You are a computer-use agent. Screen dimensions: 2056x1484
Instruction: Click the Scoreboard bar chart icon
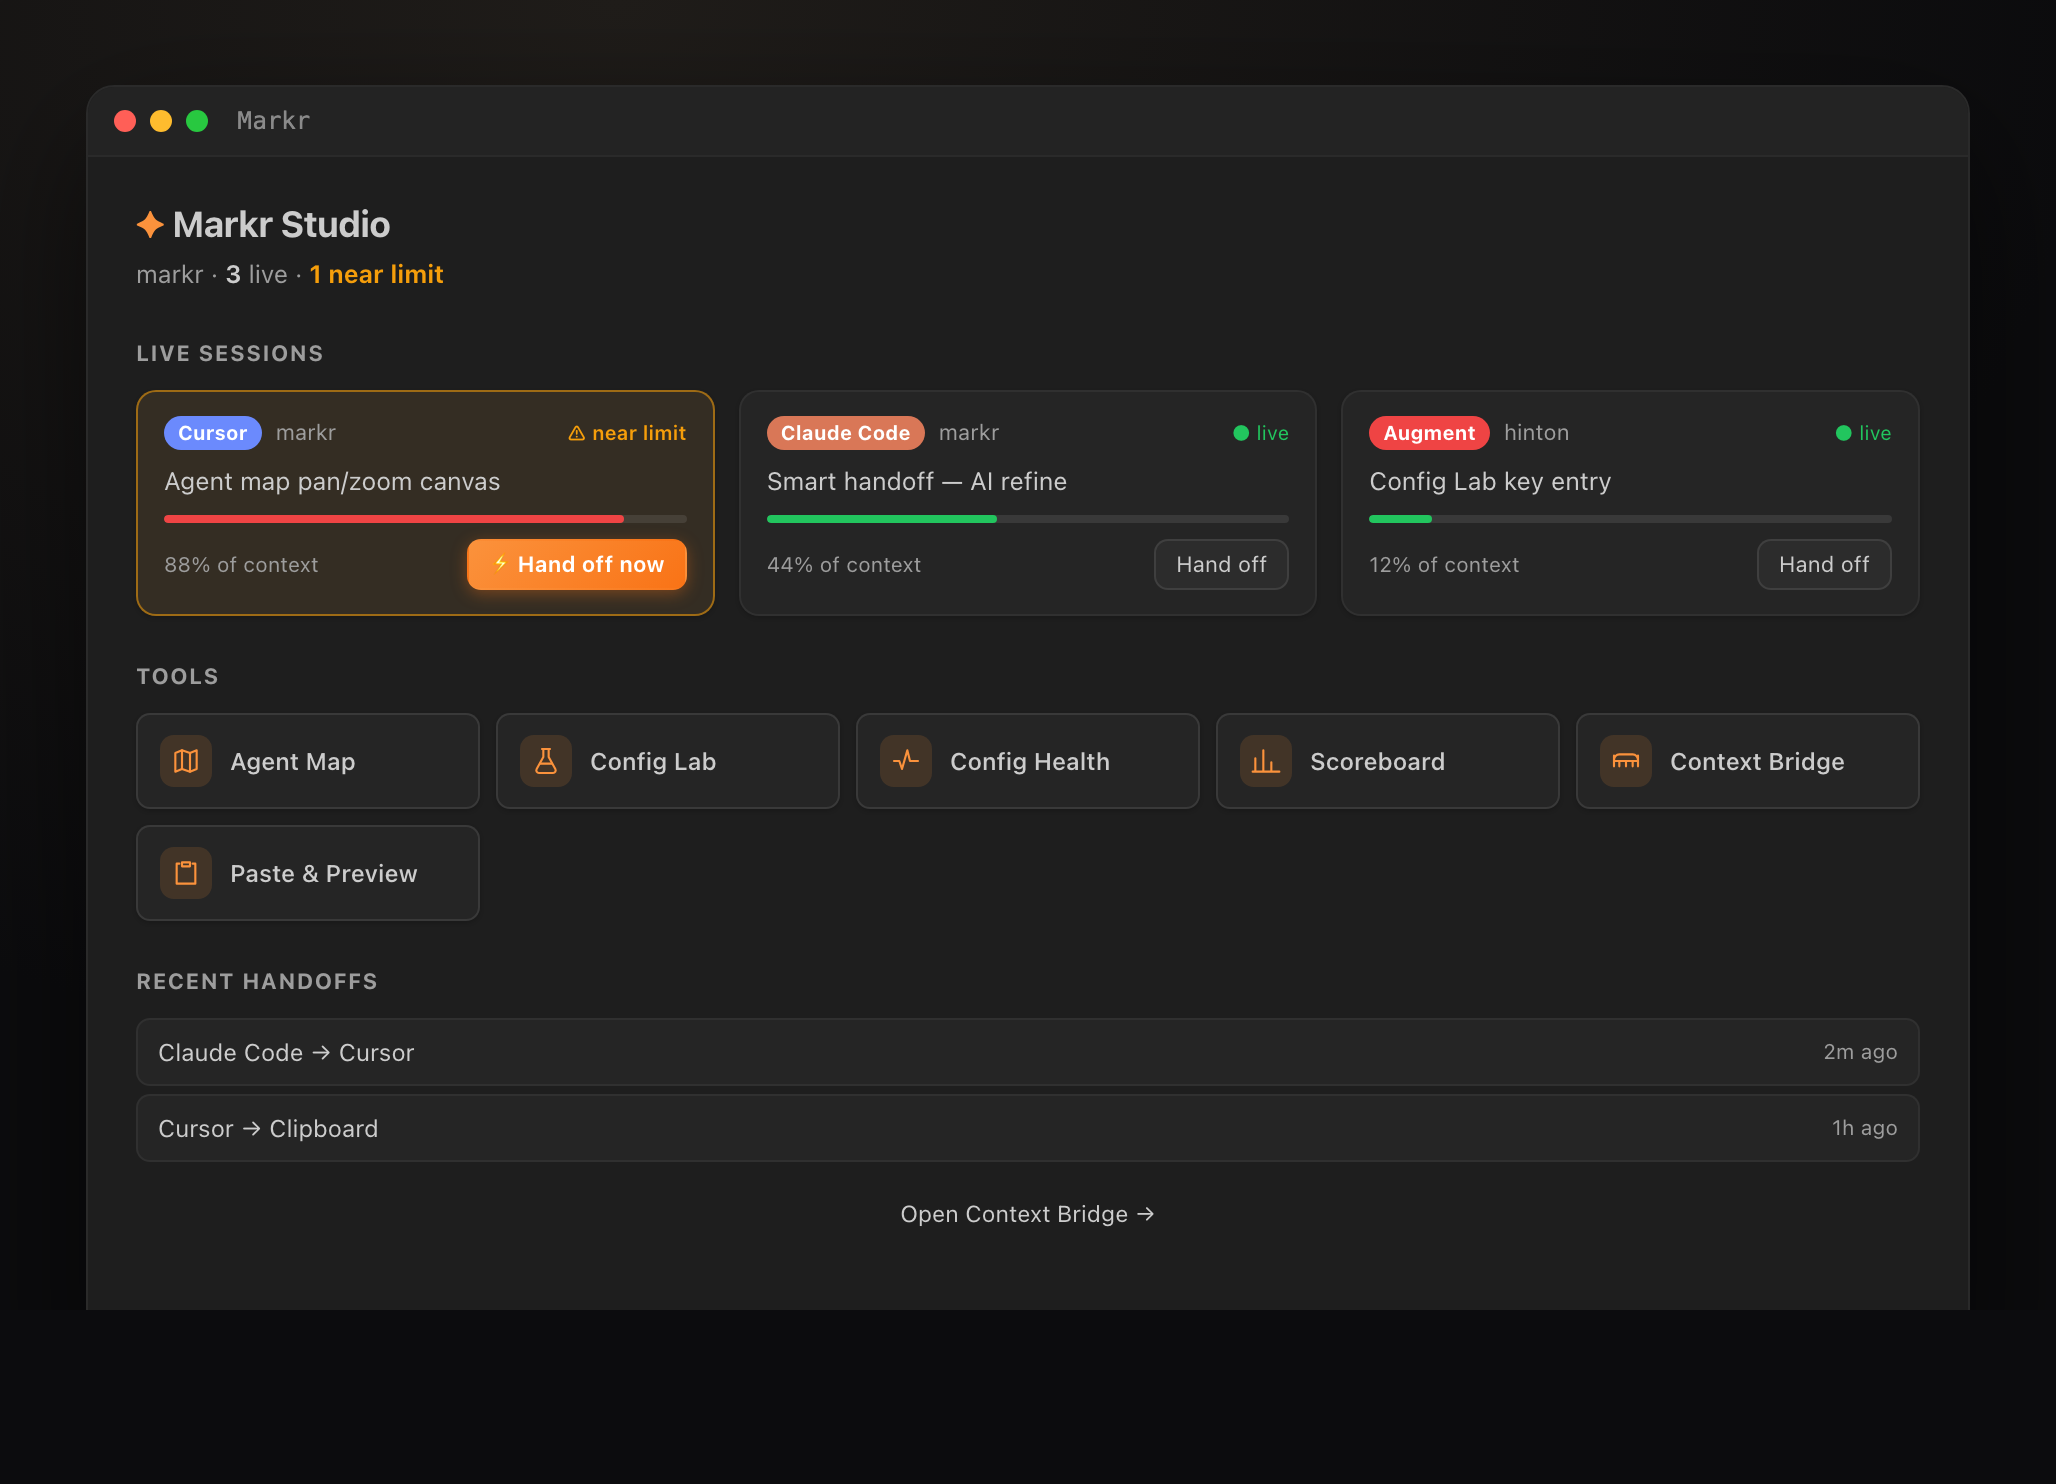1266,761
